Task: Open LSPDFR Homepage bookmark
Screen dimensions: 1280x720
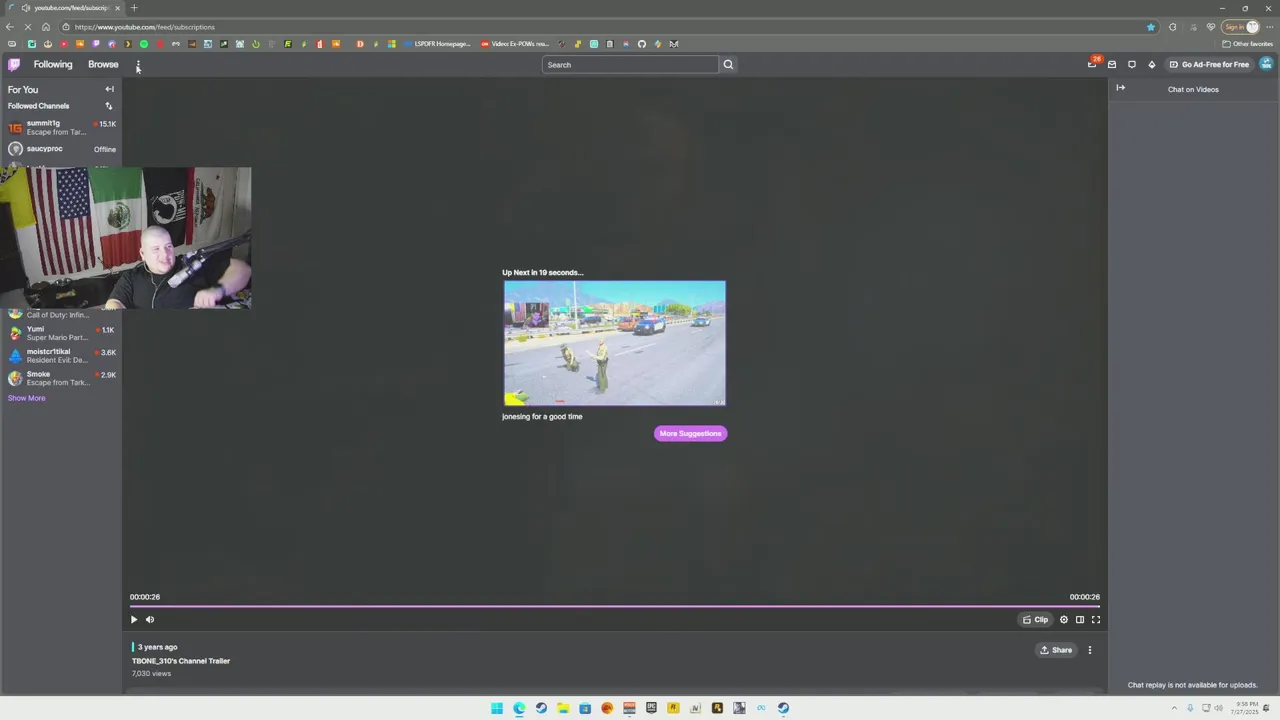Action: tap(437, 44)
